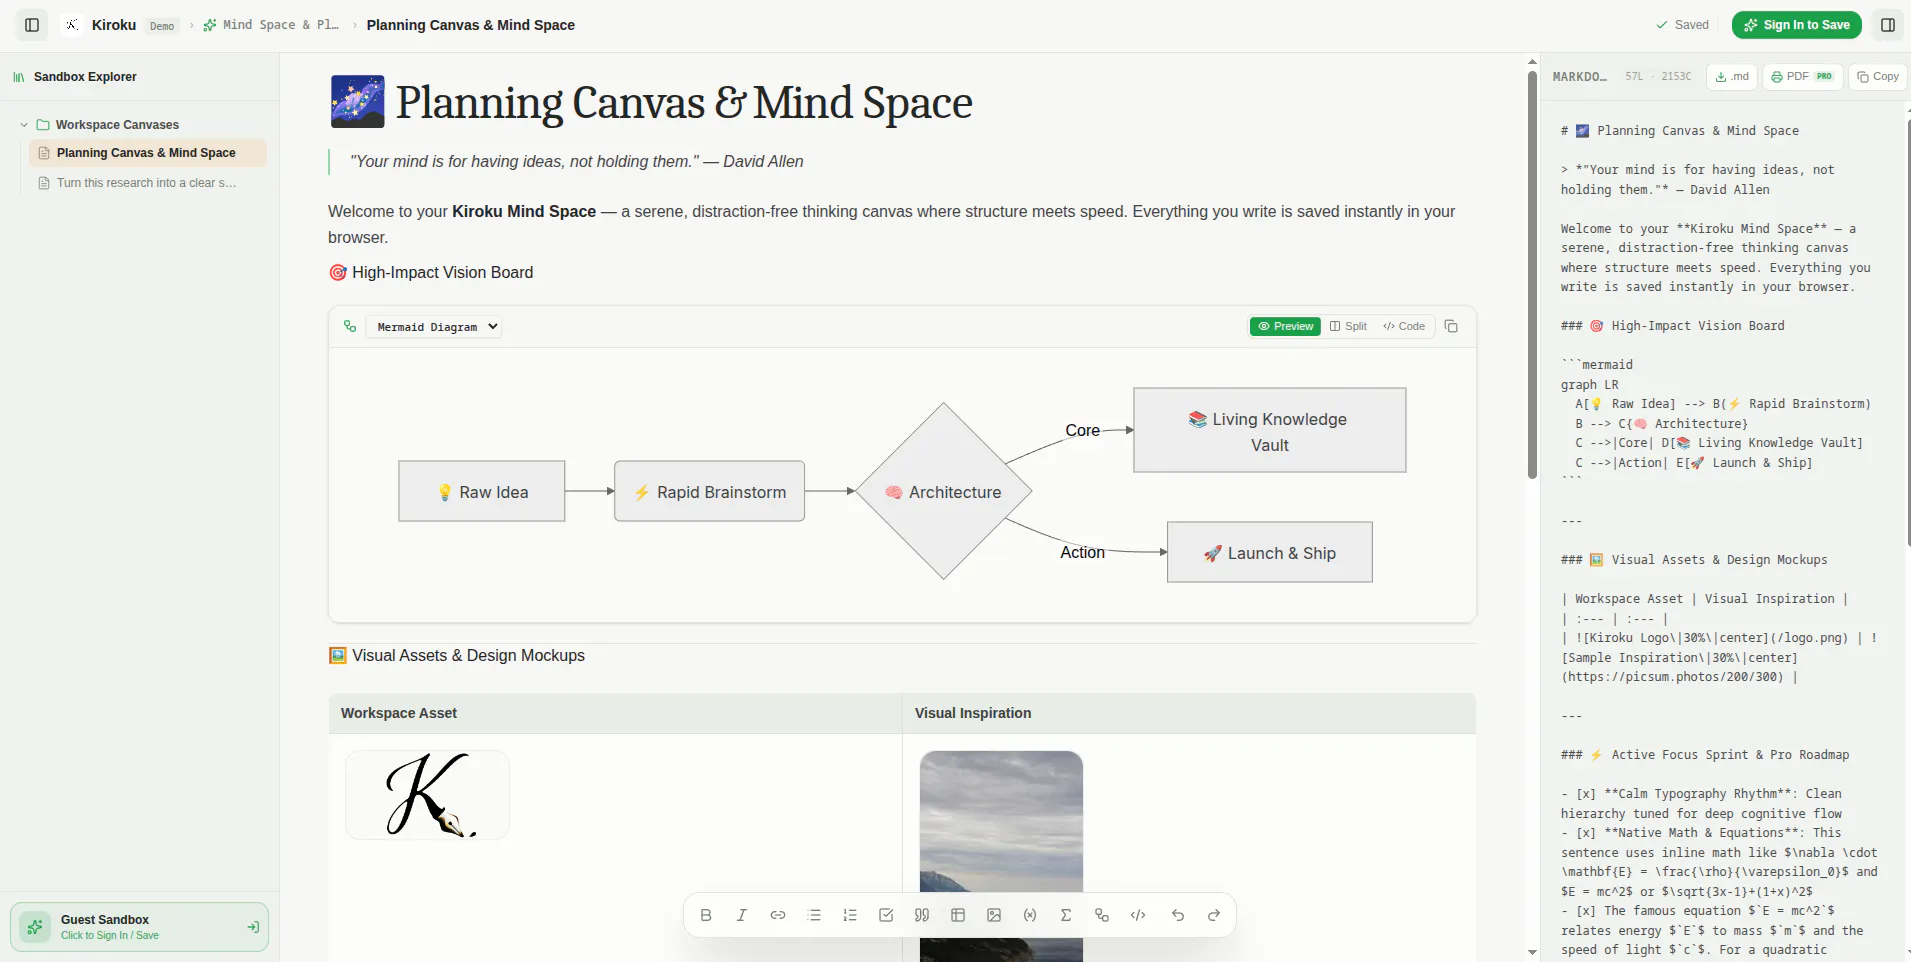Click the Living Knowledge Vault node
This screenshot has width=1911, height=962.
(x=1270, y=430)
